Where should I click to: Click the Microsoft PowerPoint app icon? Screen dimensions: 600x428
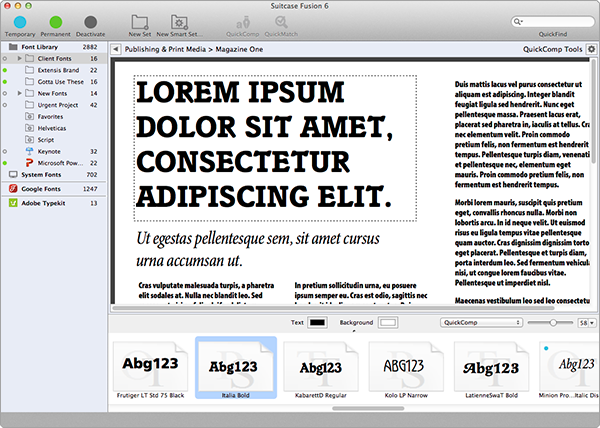pos(29,163)
